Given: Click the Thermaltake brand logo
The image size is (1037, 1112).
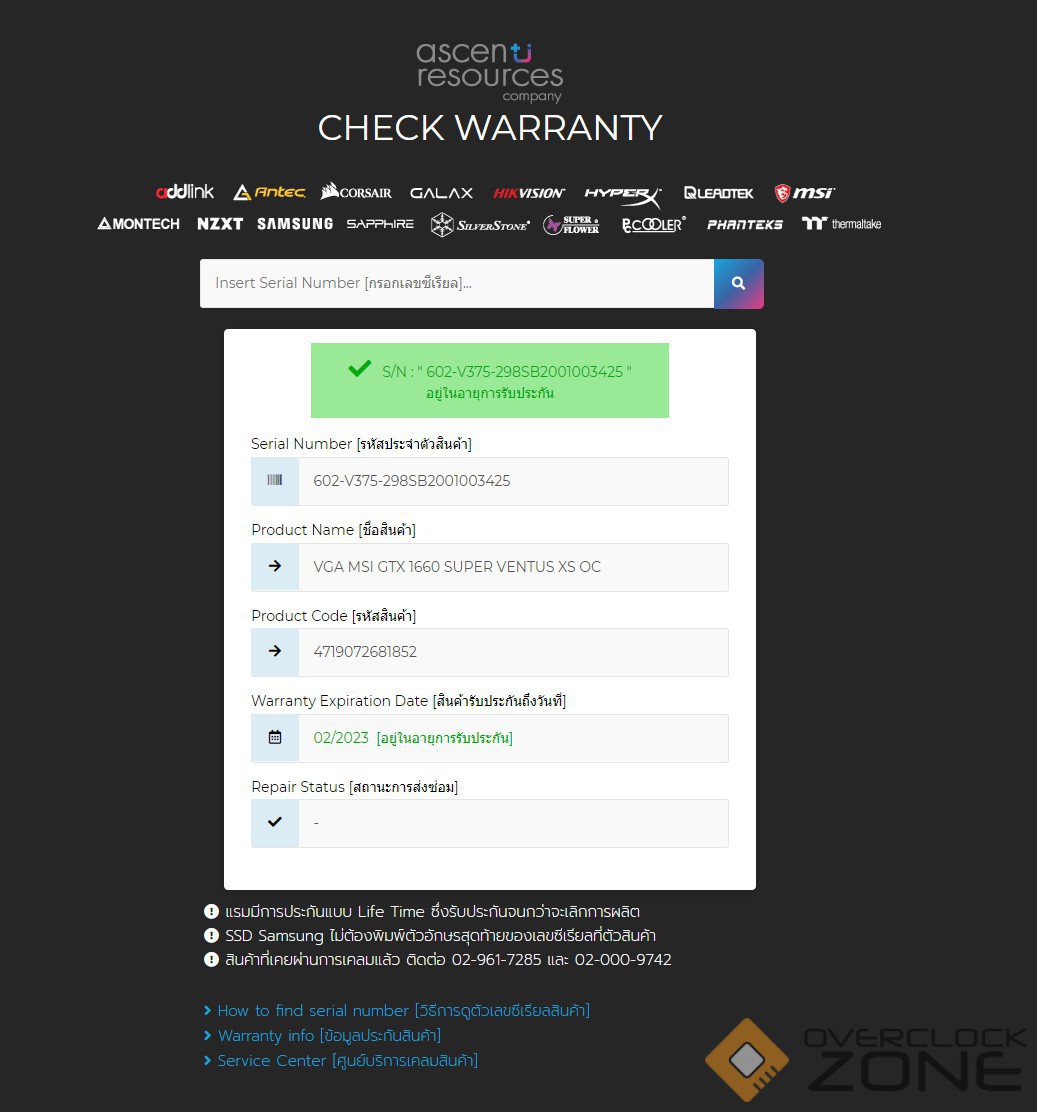Looking at the screenshot, I should point(841,224).
